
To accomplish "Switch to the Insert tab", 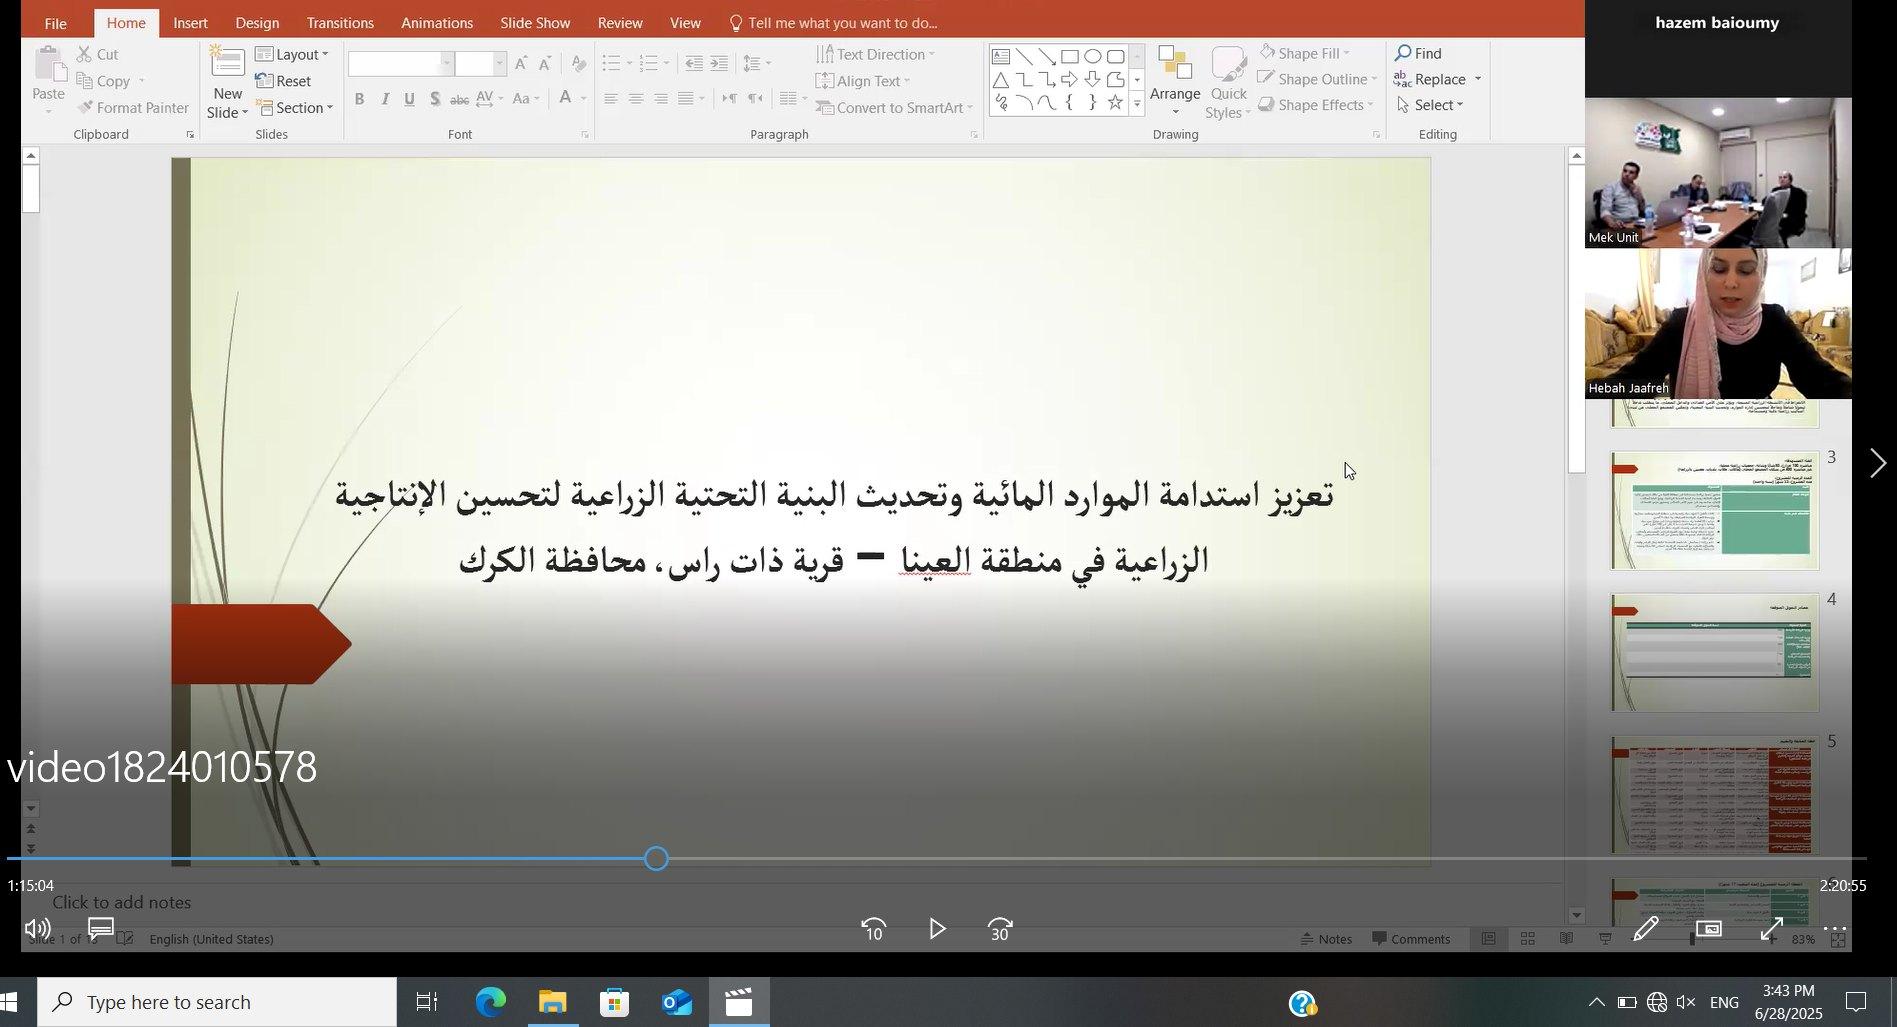I will 190,23.
